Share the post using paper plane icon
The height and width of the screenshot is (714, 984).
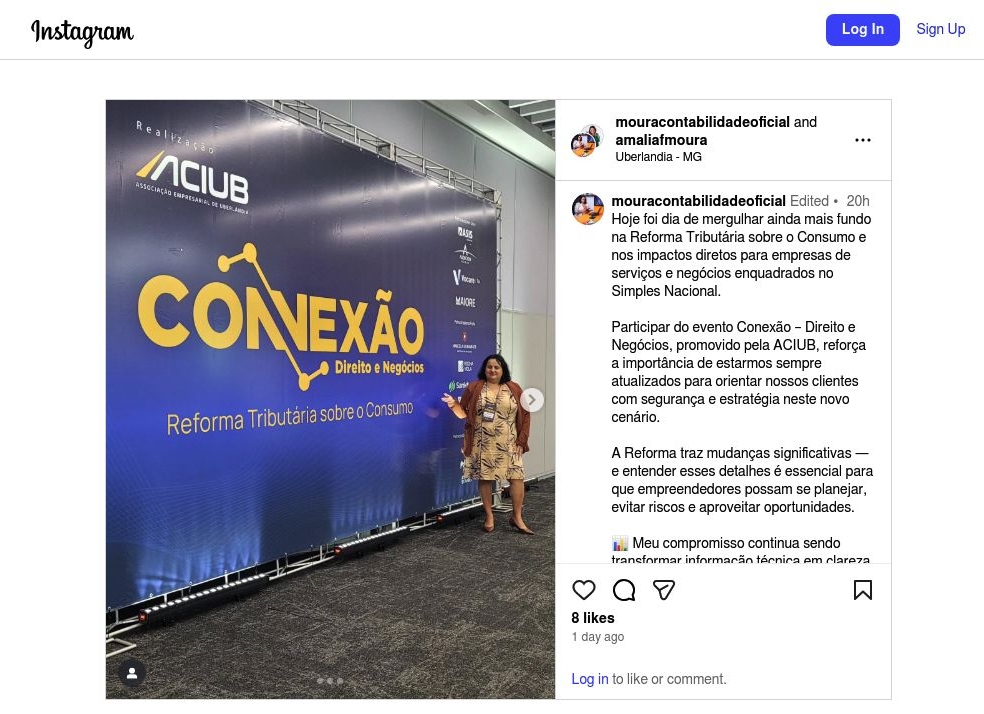(664, 590)
